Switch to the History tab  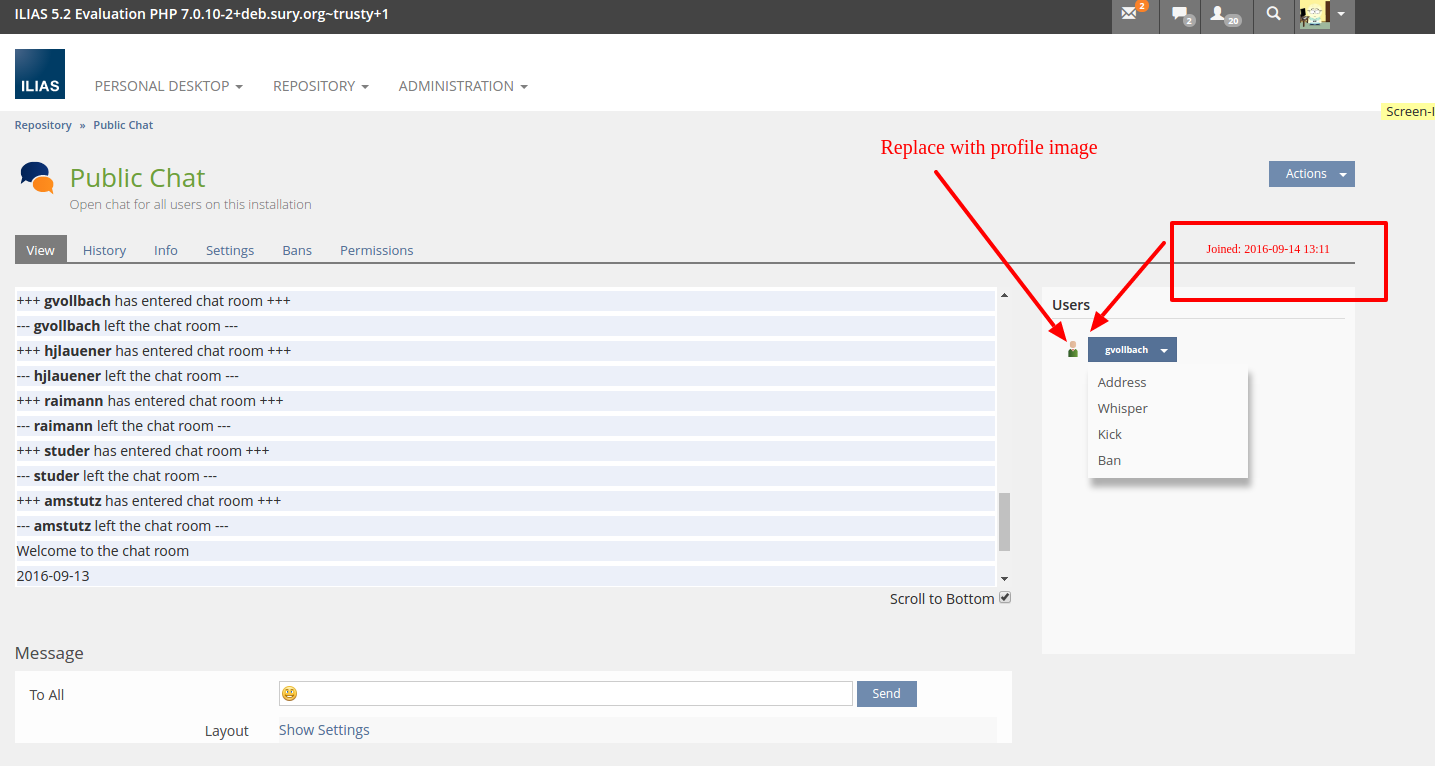click(104, 250)
